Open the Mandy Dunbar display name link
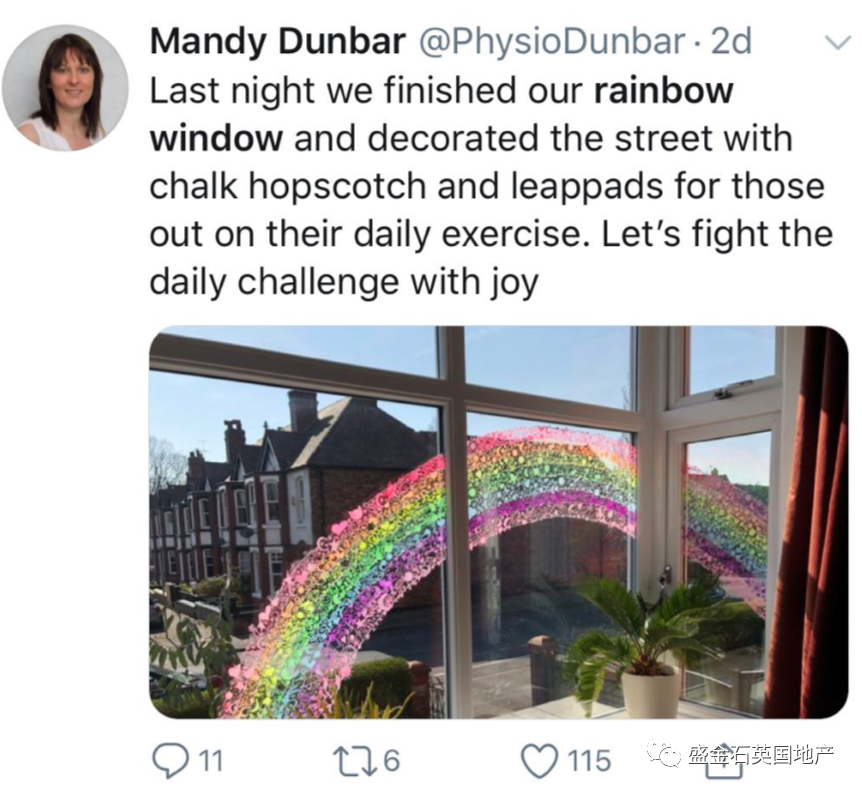The width and height of the screenshot is (862, 792). point(278,41)
